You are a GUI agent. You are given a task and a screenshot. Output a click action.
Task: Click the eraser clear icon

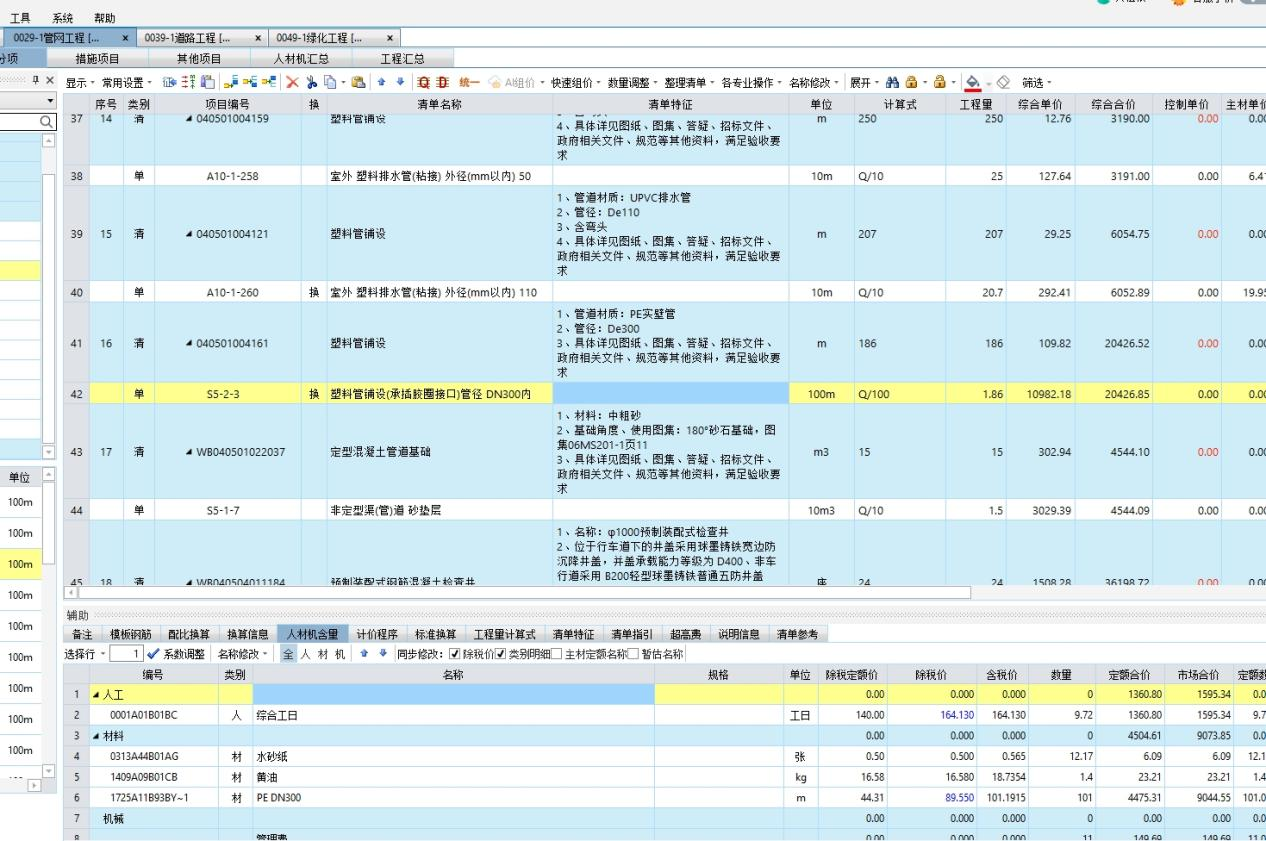[1003, 83]
